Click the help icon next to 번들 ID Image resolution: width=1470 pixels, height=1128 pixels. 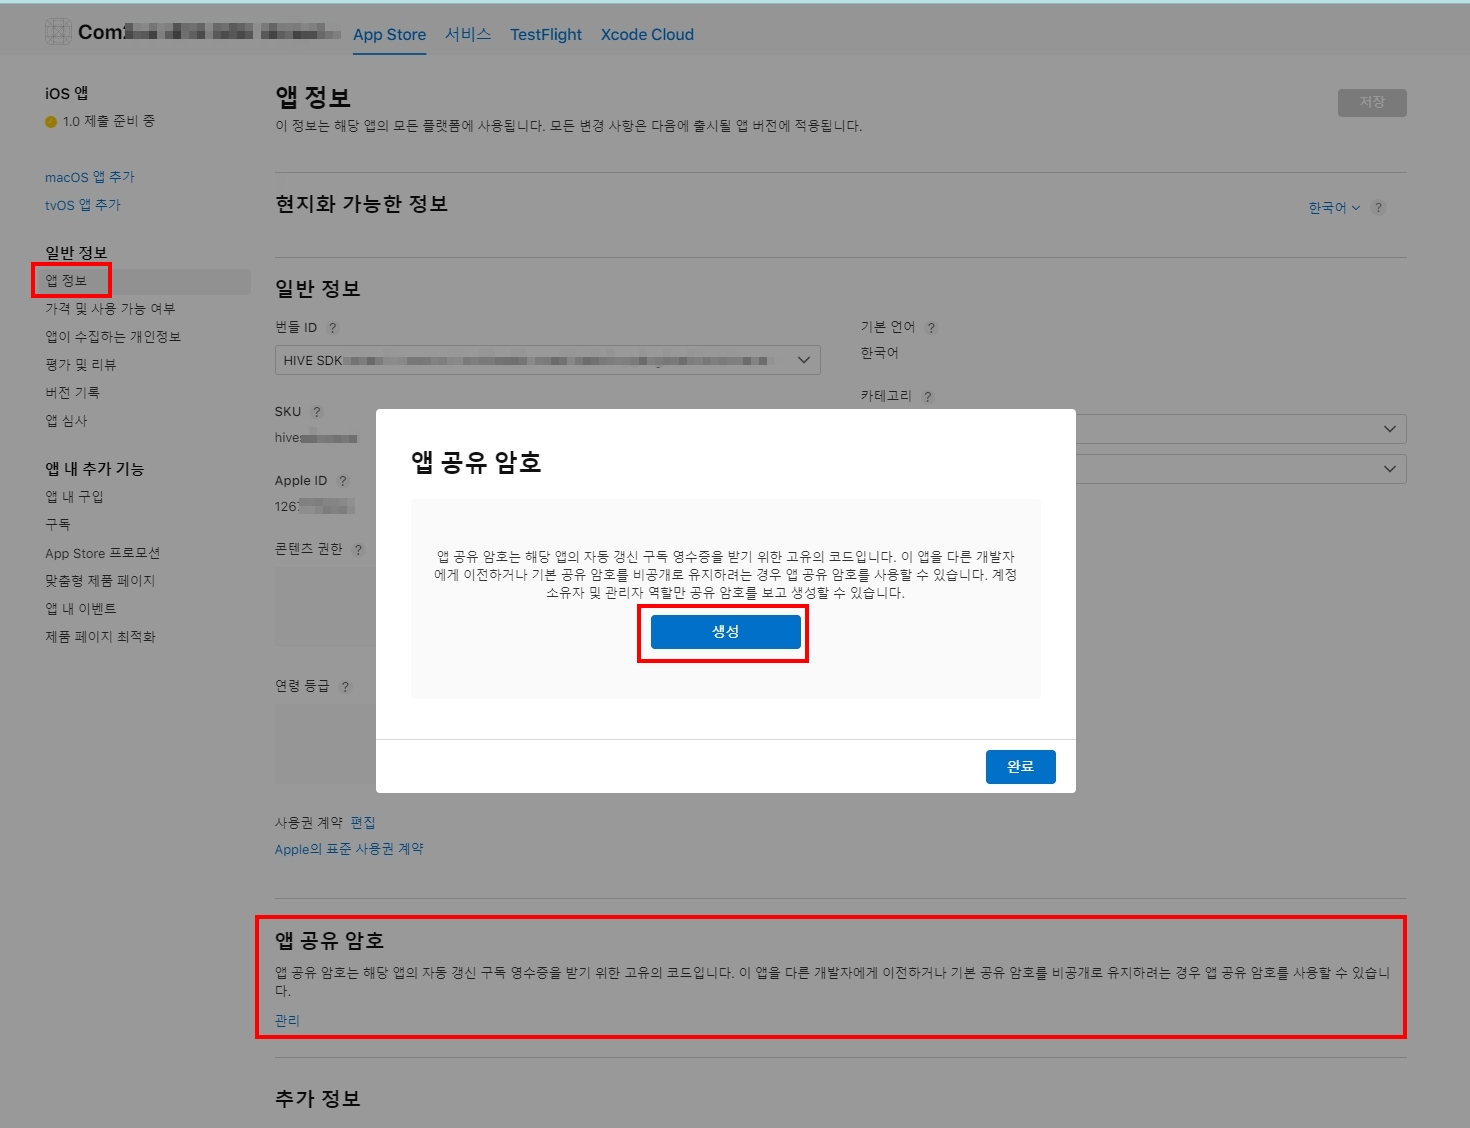point(333,328)
